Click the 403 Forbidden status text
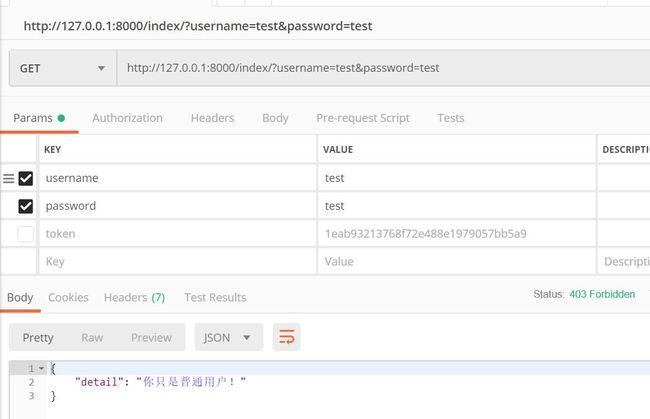This screenshot has width=650, height=419. coord(602,294)
